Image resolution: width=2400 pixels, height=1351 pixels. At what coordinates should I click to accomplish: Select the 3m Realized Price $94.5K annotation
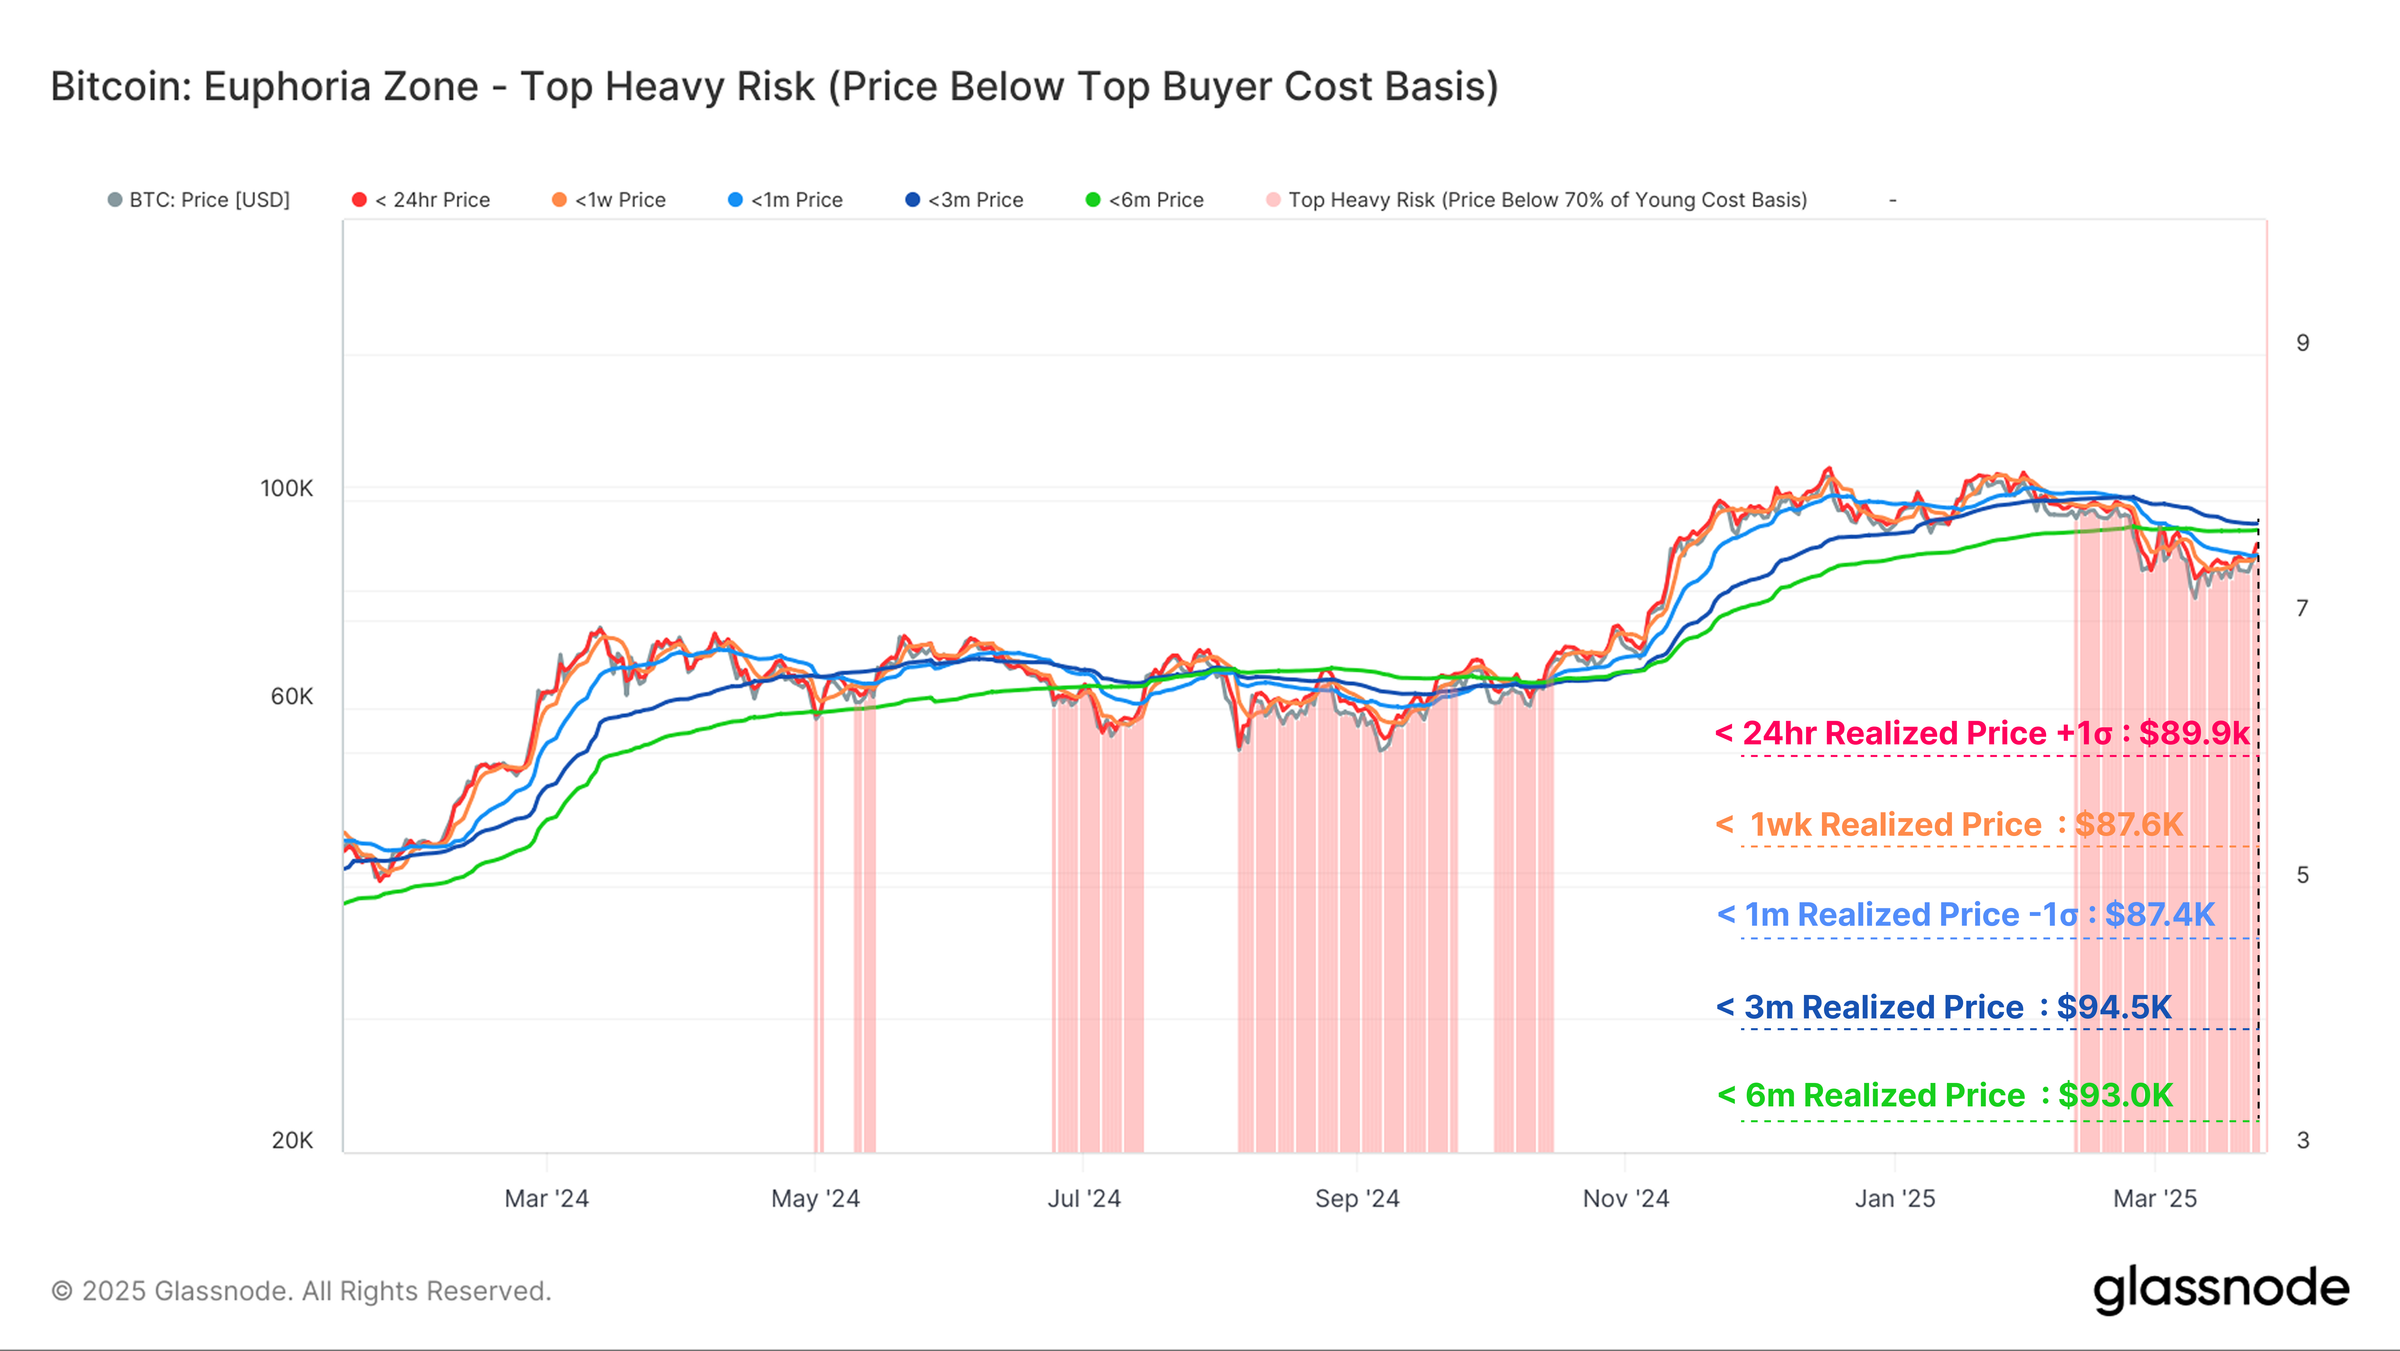click(x=1943, y=1007)
